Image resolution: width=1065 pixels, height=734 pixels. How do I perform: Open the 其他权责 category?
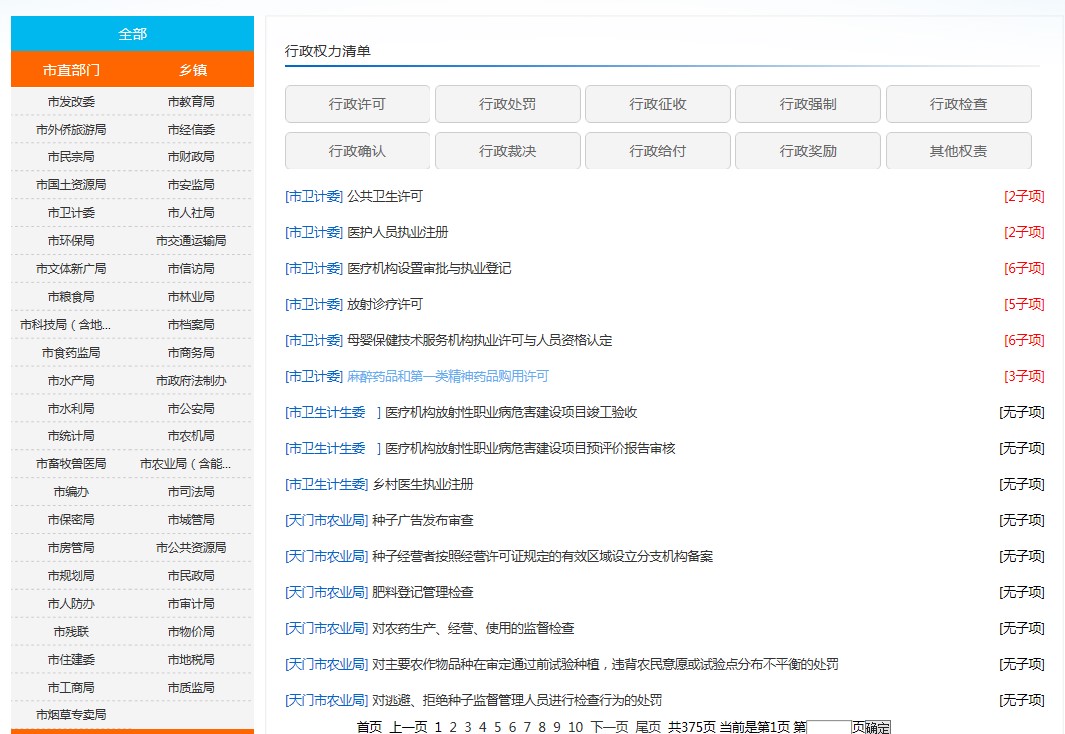tap(957, 151)
